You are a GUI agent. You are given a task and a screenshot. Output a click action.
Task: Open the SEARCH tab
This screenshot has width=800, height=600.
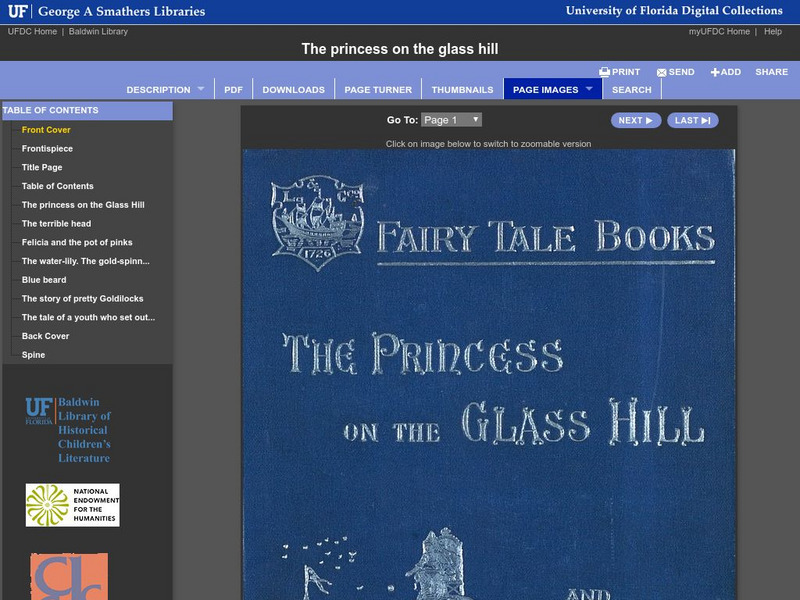632,90
